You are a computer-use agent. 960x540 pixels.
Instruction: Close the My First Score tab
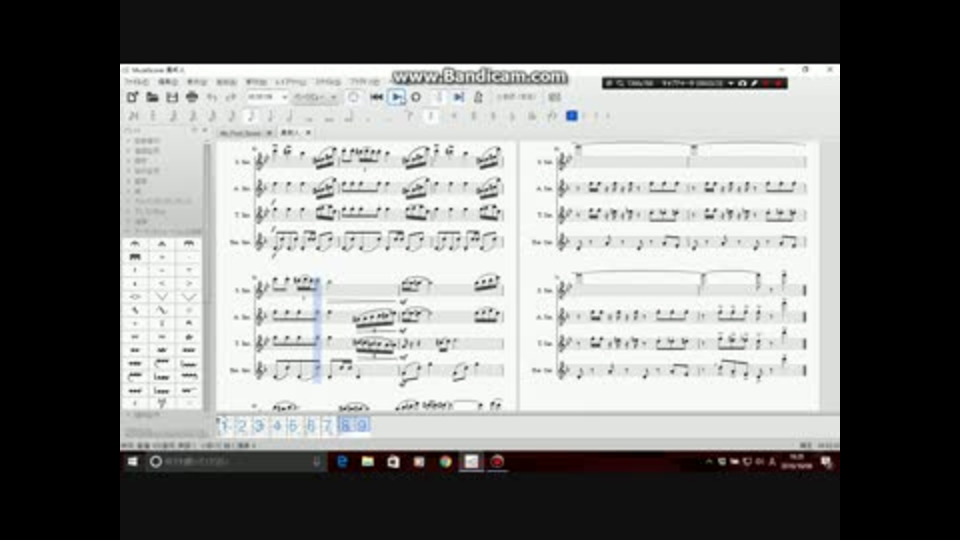269,133
